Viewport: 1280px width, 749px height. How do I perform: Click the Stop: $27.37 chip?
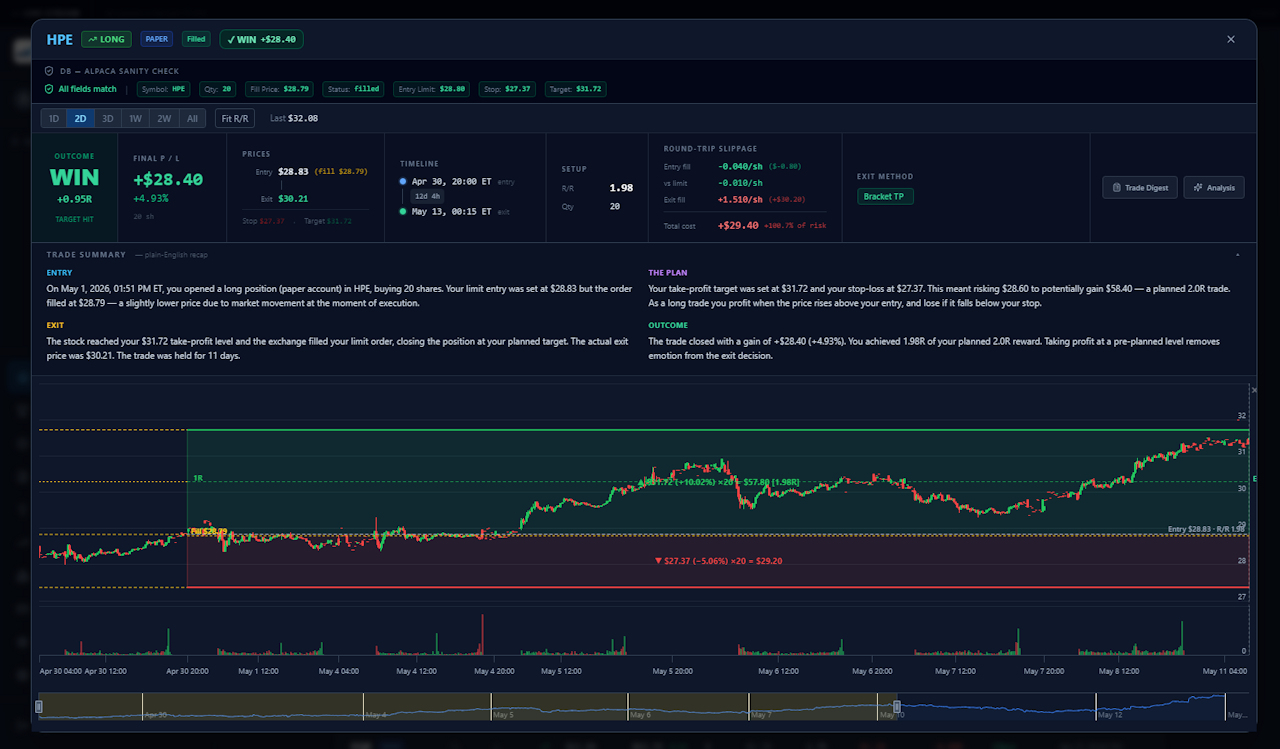point(508,89)
